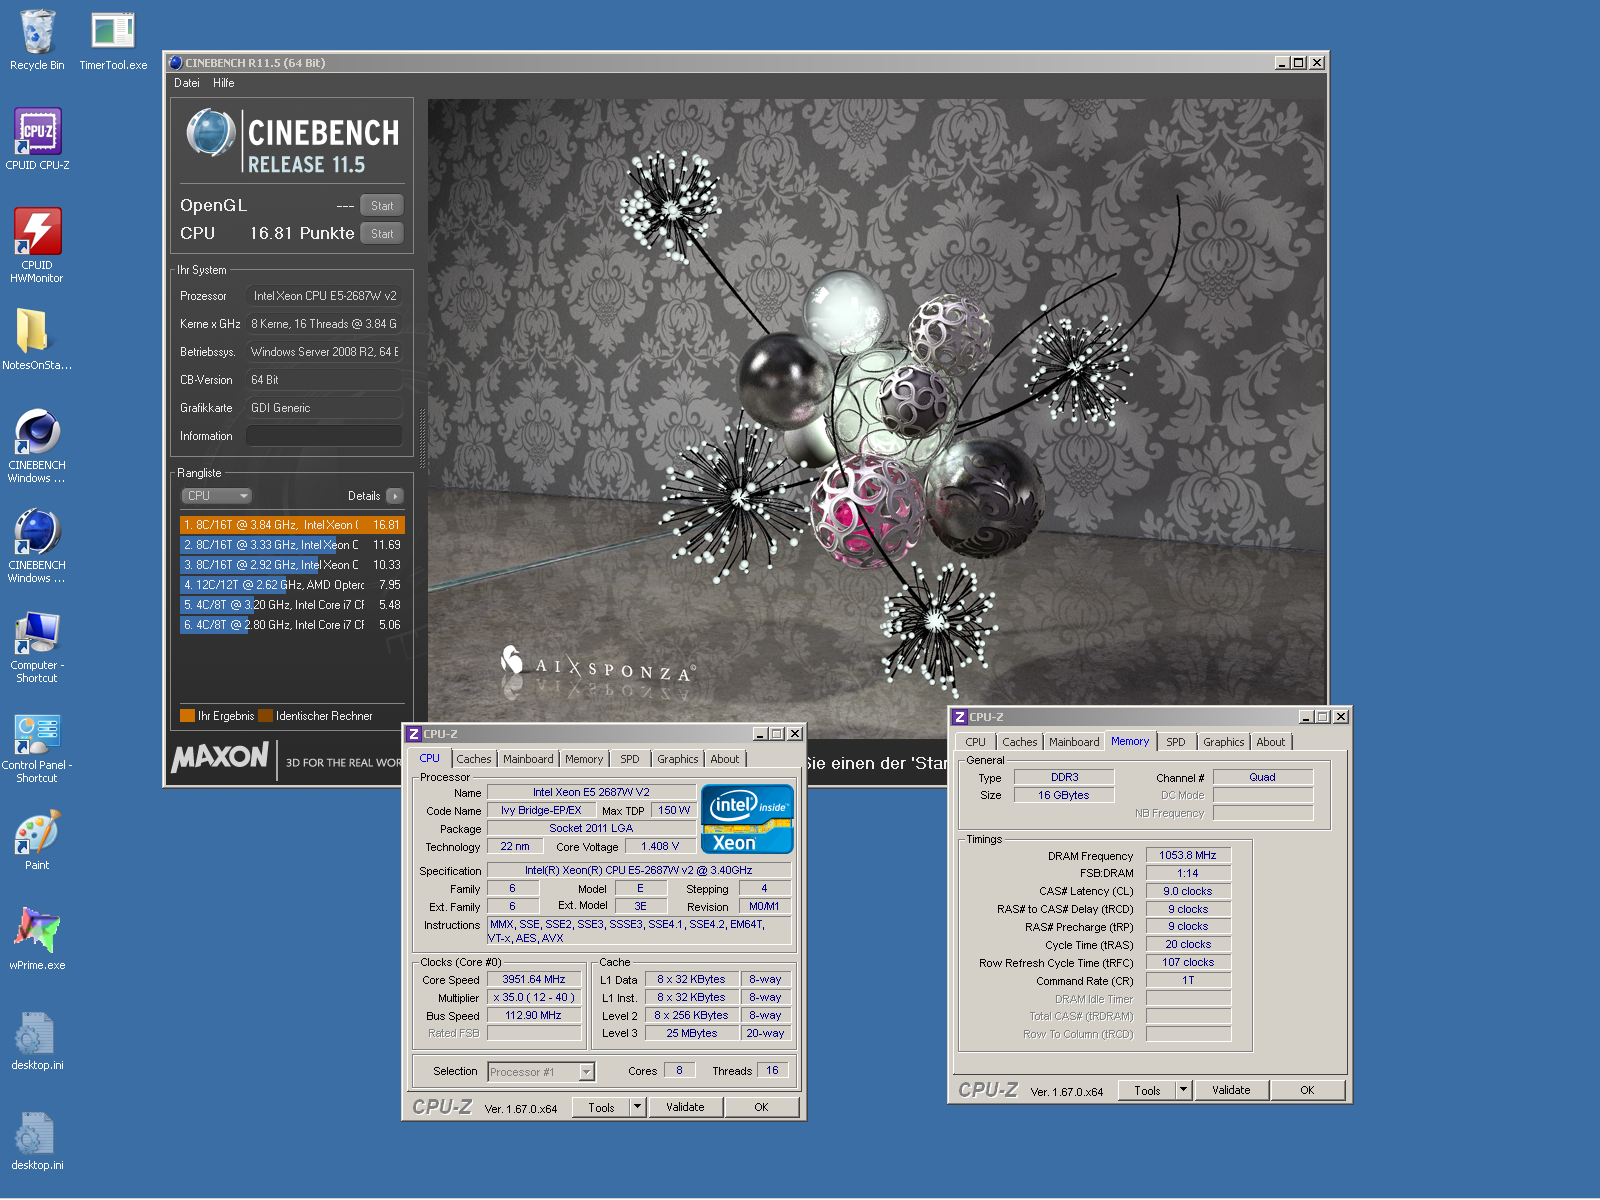Viewport: 1600px width, 1200px height.
Task: Open the Datei menu in Cinebench
Action: (x=187, y=83)
